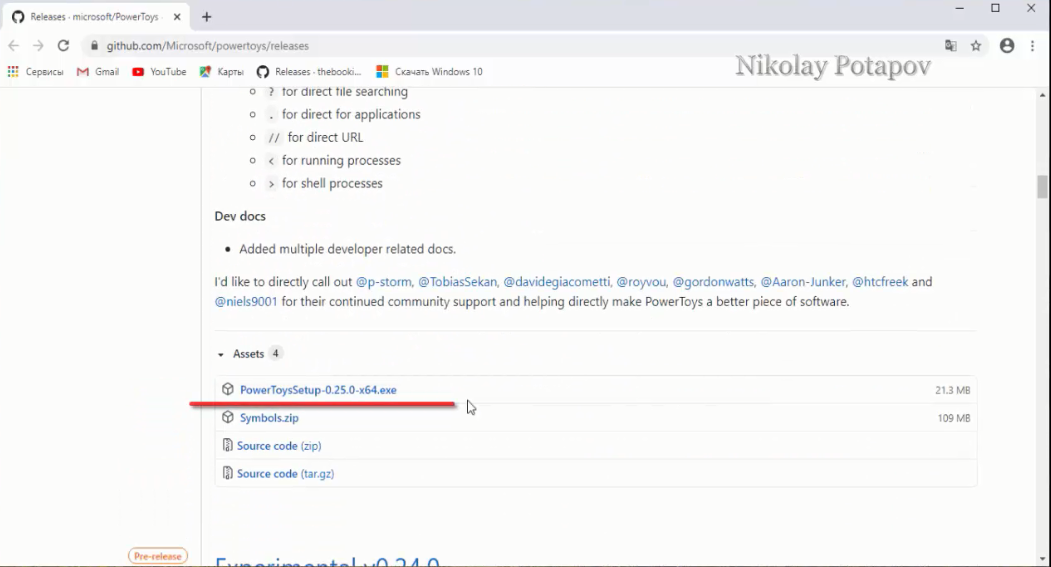Image resolution: width=1051 pixels, height=567 pixels.
Task: Open @TobiasSekan user profile
Action: [x=458, y=282]
